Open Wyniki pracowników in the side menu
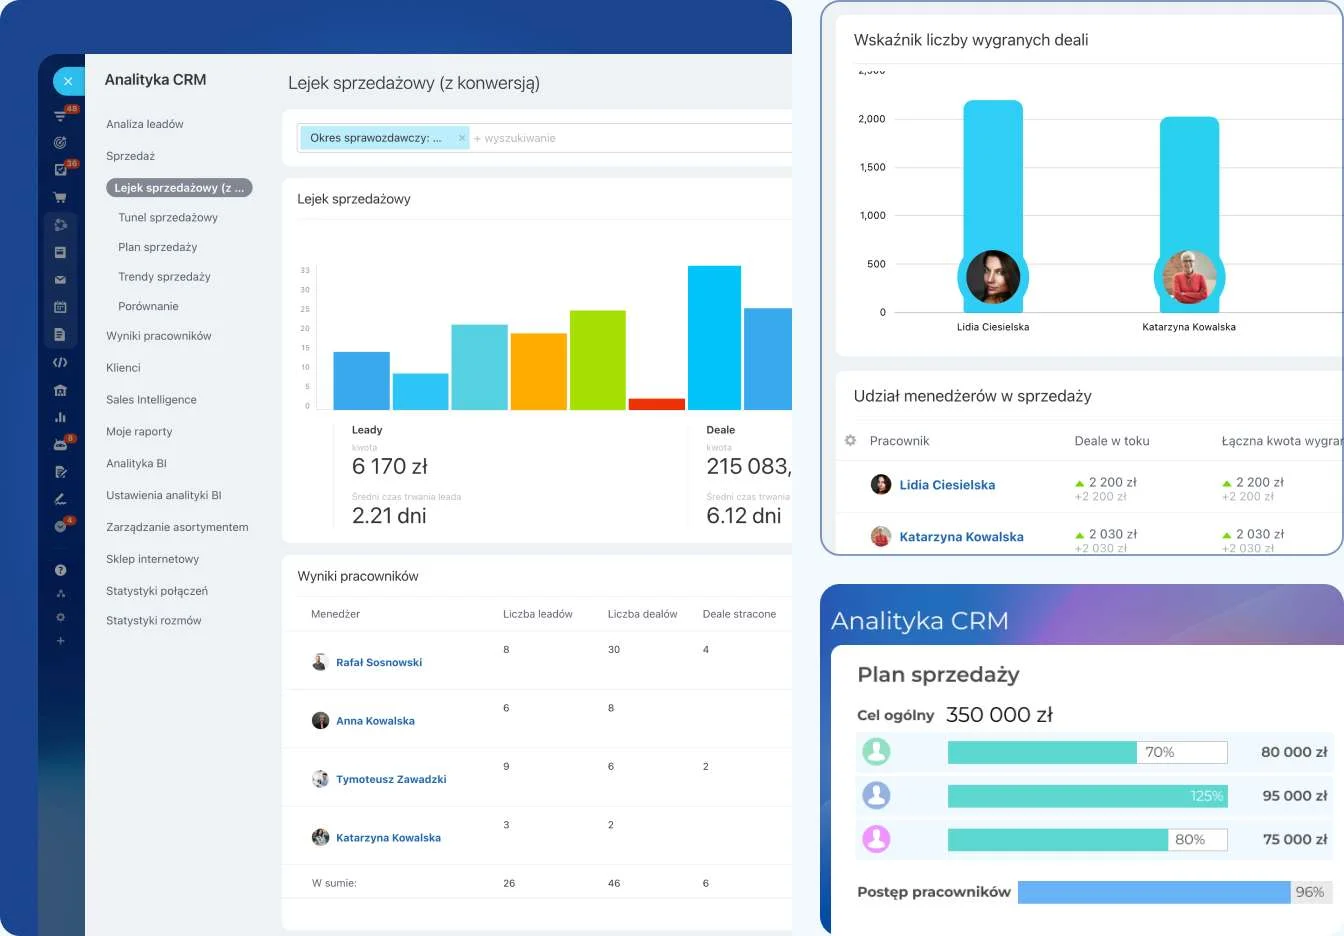Viewport: 1344px width, 936px height. coord(159,336)
